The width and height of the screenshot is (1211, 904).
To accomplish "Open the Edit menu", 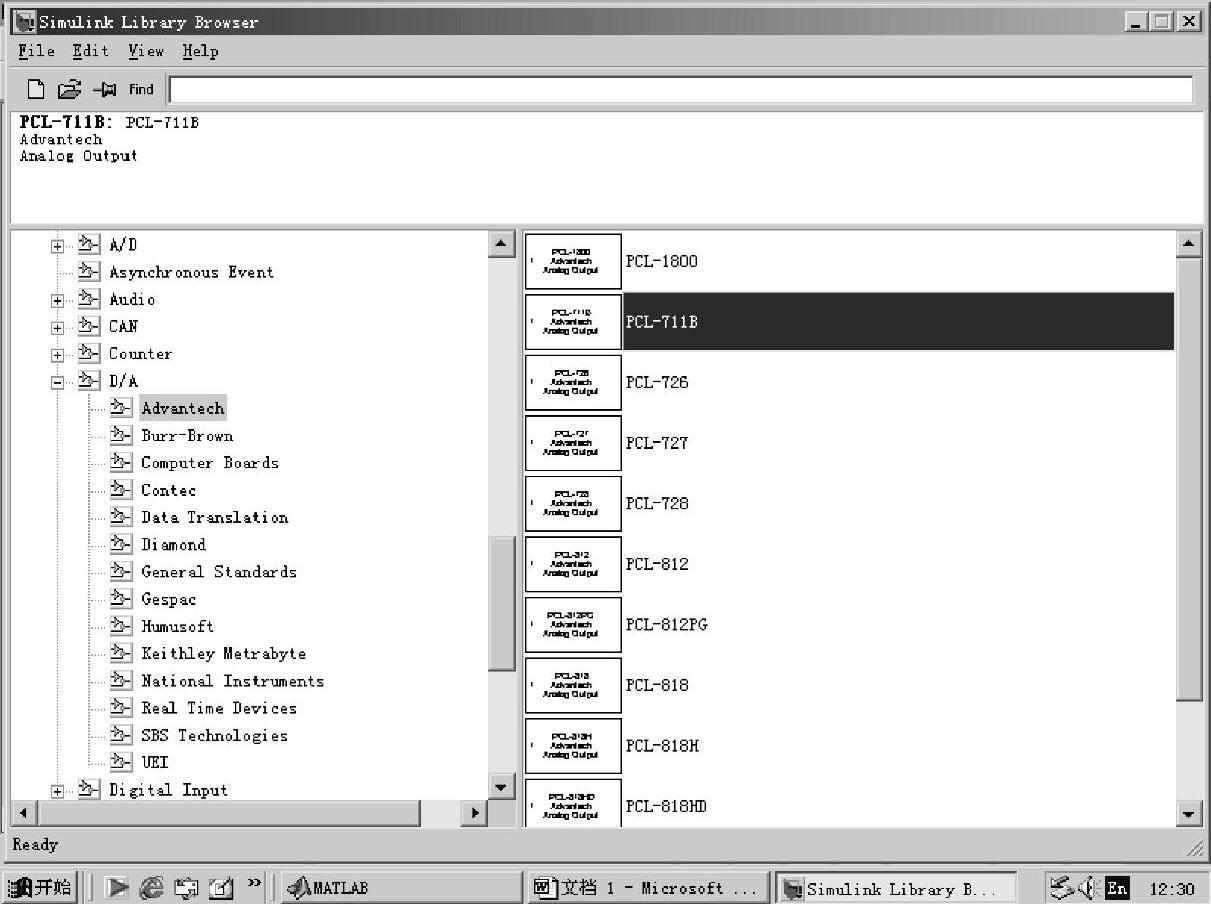I will 91,51.
